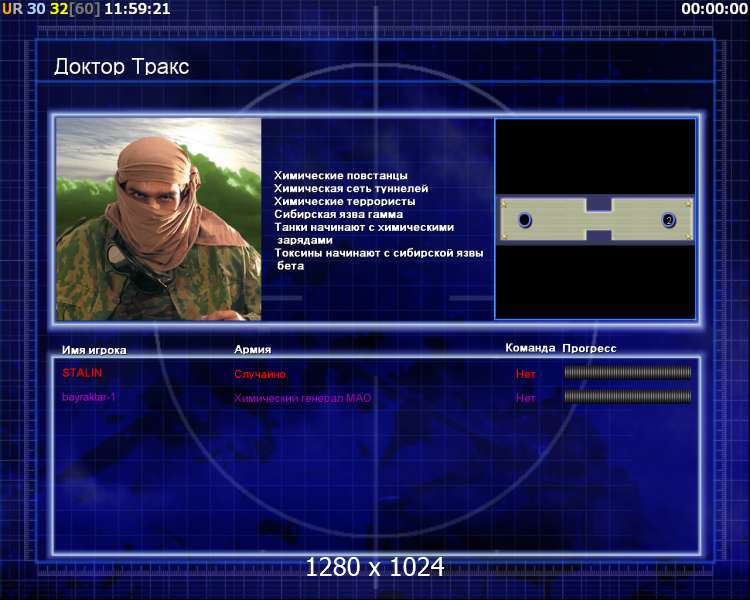Viewport: 750px width, 600px height.
Task: Click STALIN's team value "Нет"
Action: (526, 374)
